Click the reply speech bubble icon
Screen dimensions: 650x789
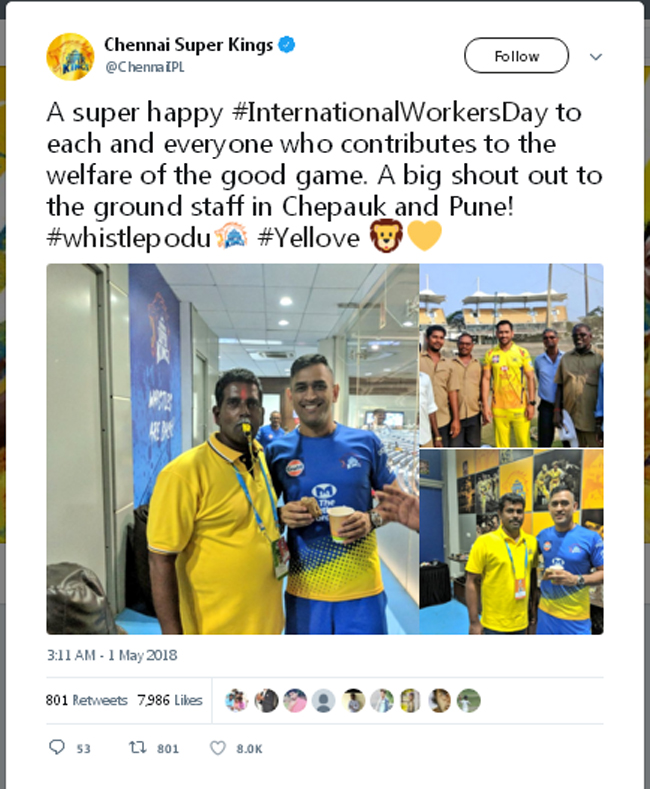[57, 747]
